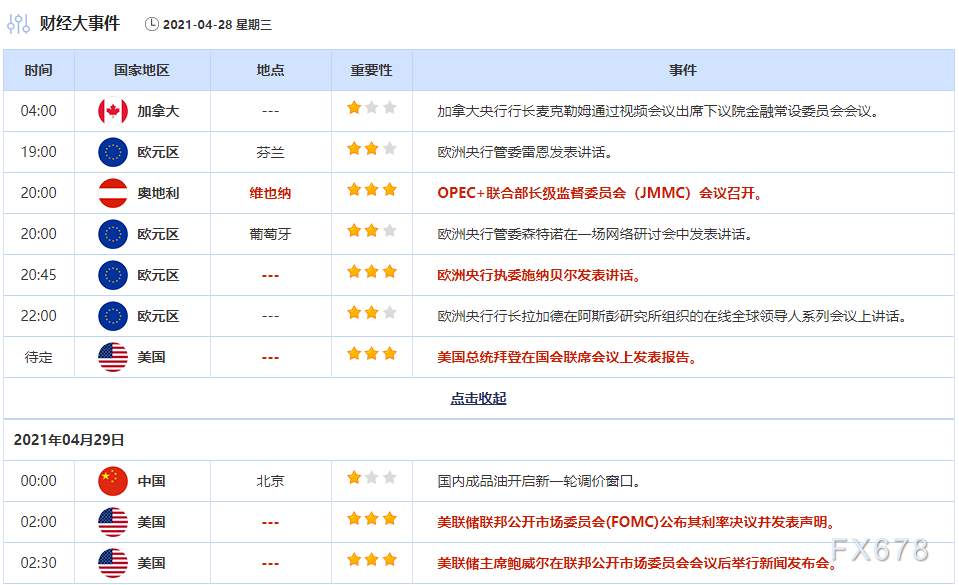Click the 02:30 time cell
This screenshot has height=585, width=959.
pyautogui.click(x=39, y=564)
